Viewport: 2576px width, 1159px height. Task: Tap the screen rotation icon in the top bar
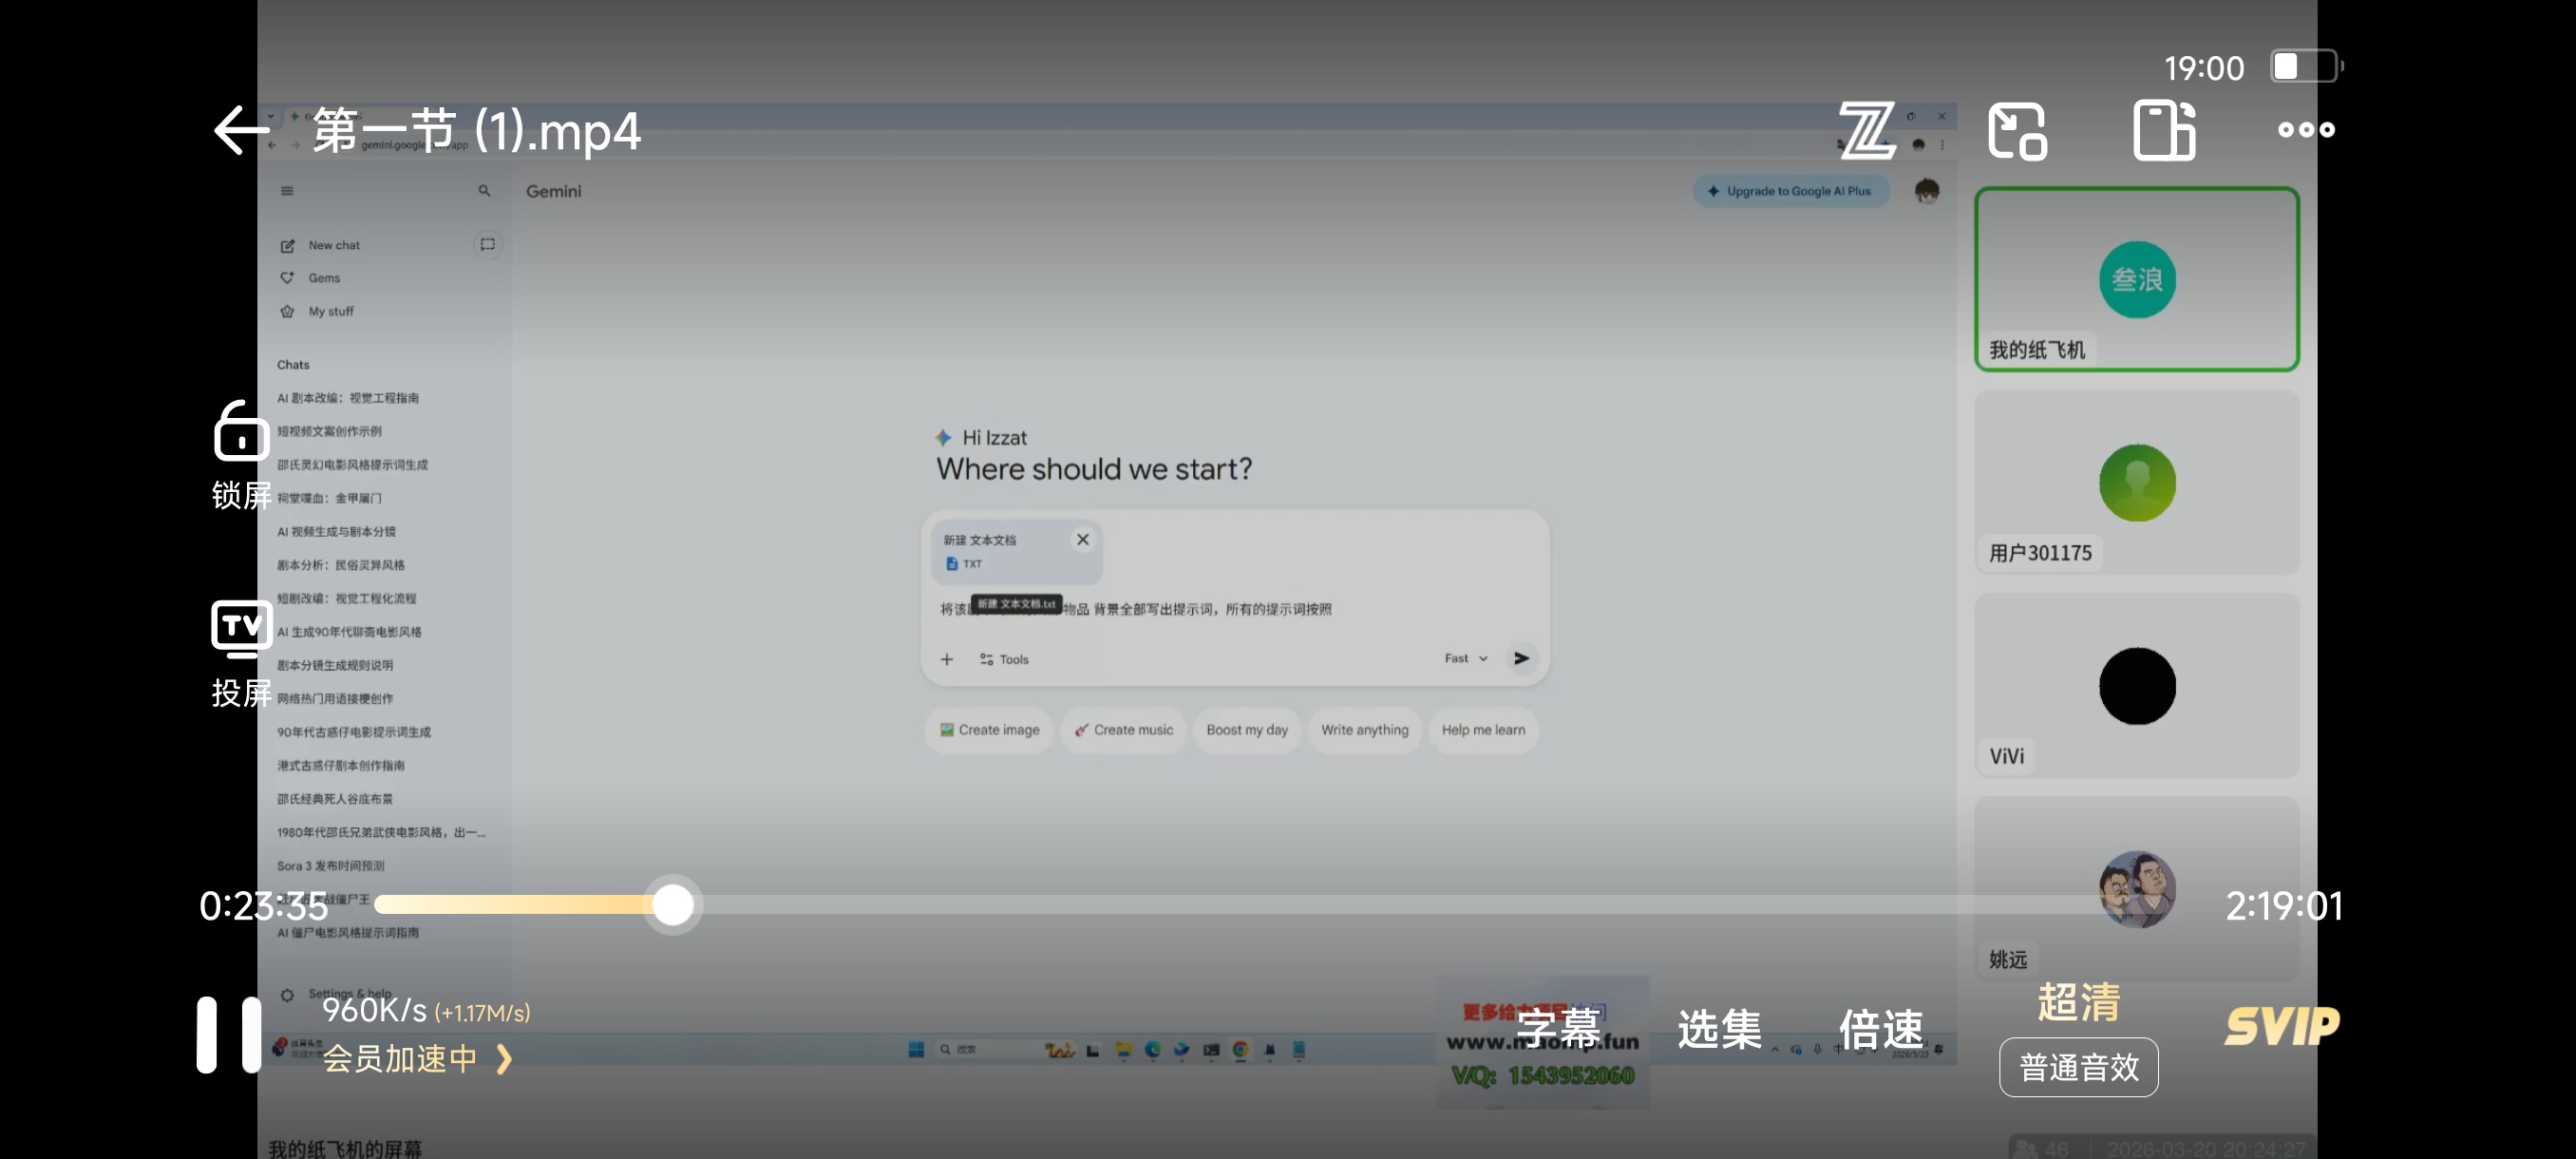2164,130
